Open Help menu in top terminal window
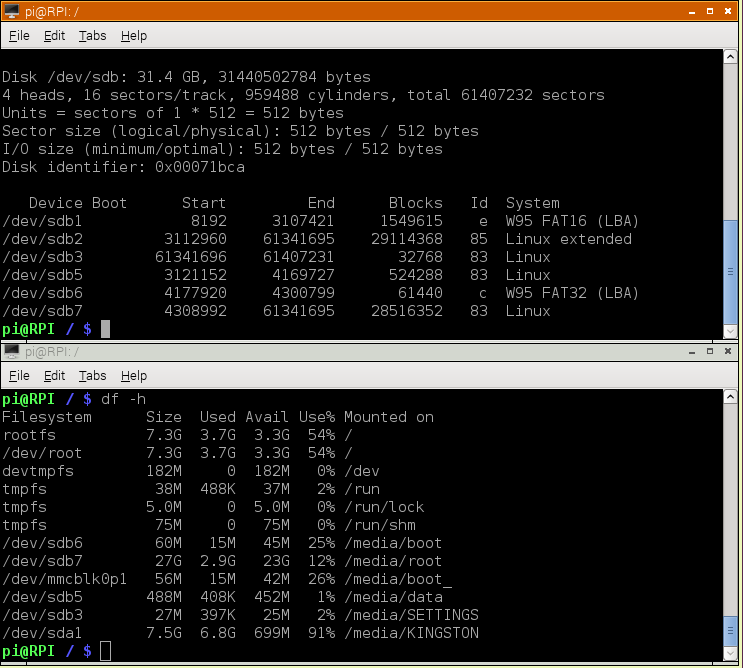Image resolution: width=743 pixels, height=668 pixels. pyautogui.click(x=134, y=36)
